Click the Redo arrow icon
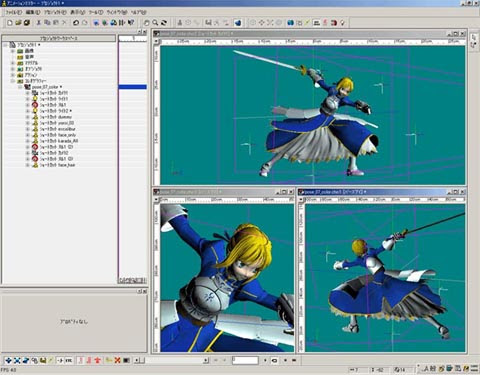Image resolution: width=480 pixels, height=375 pixels. (x=85, y=23)
